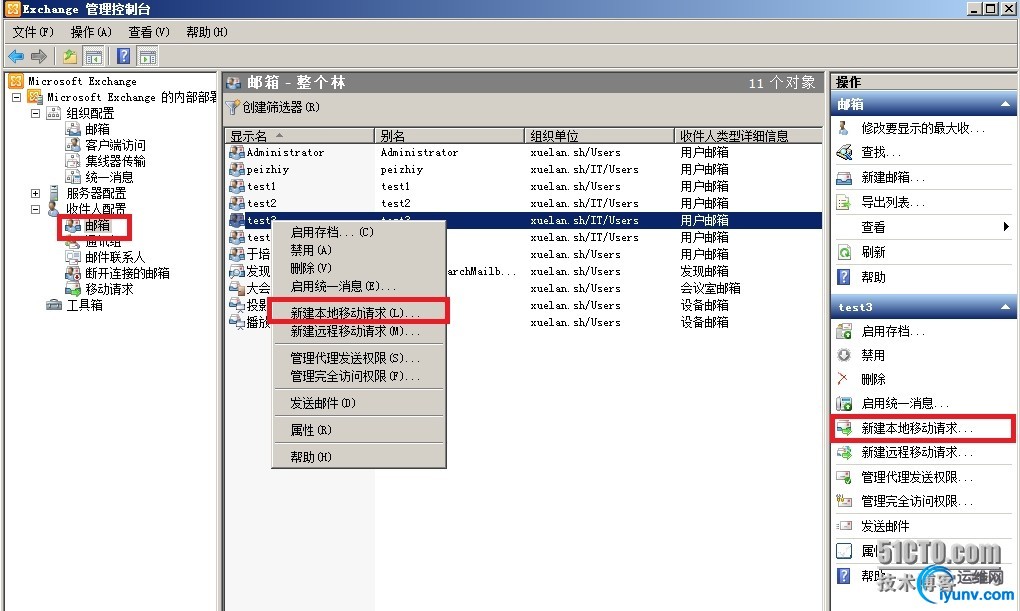Choose 启用存档(C) from context menu
Screen dimensions: 1020x611
pyautogui.click(x=359, y=232)
